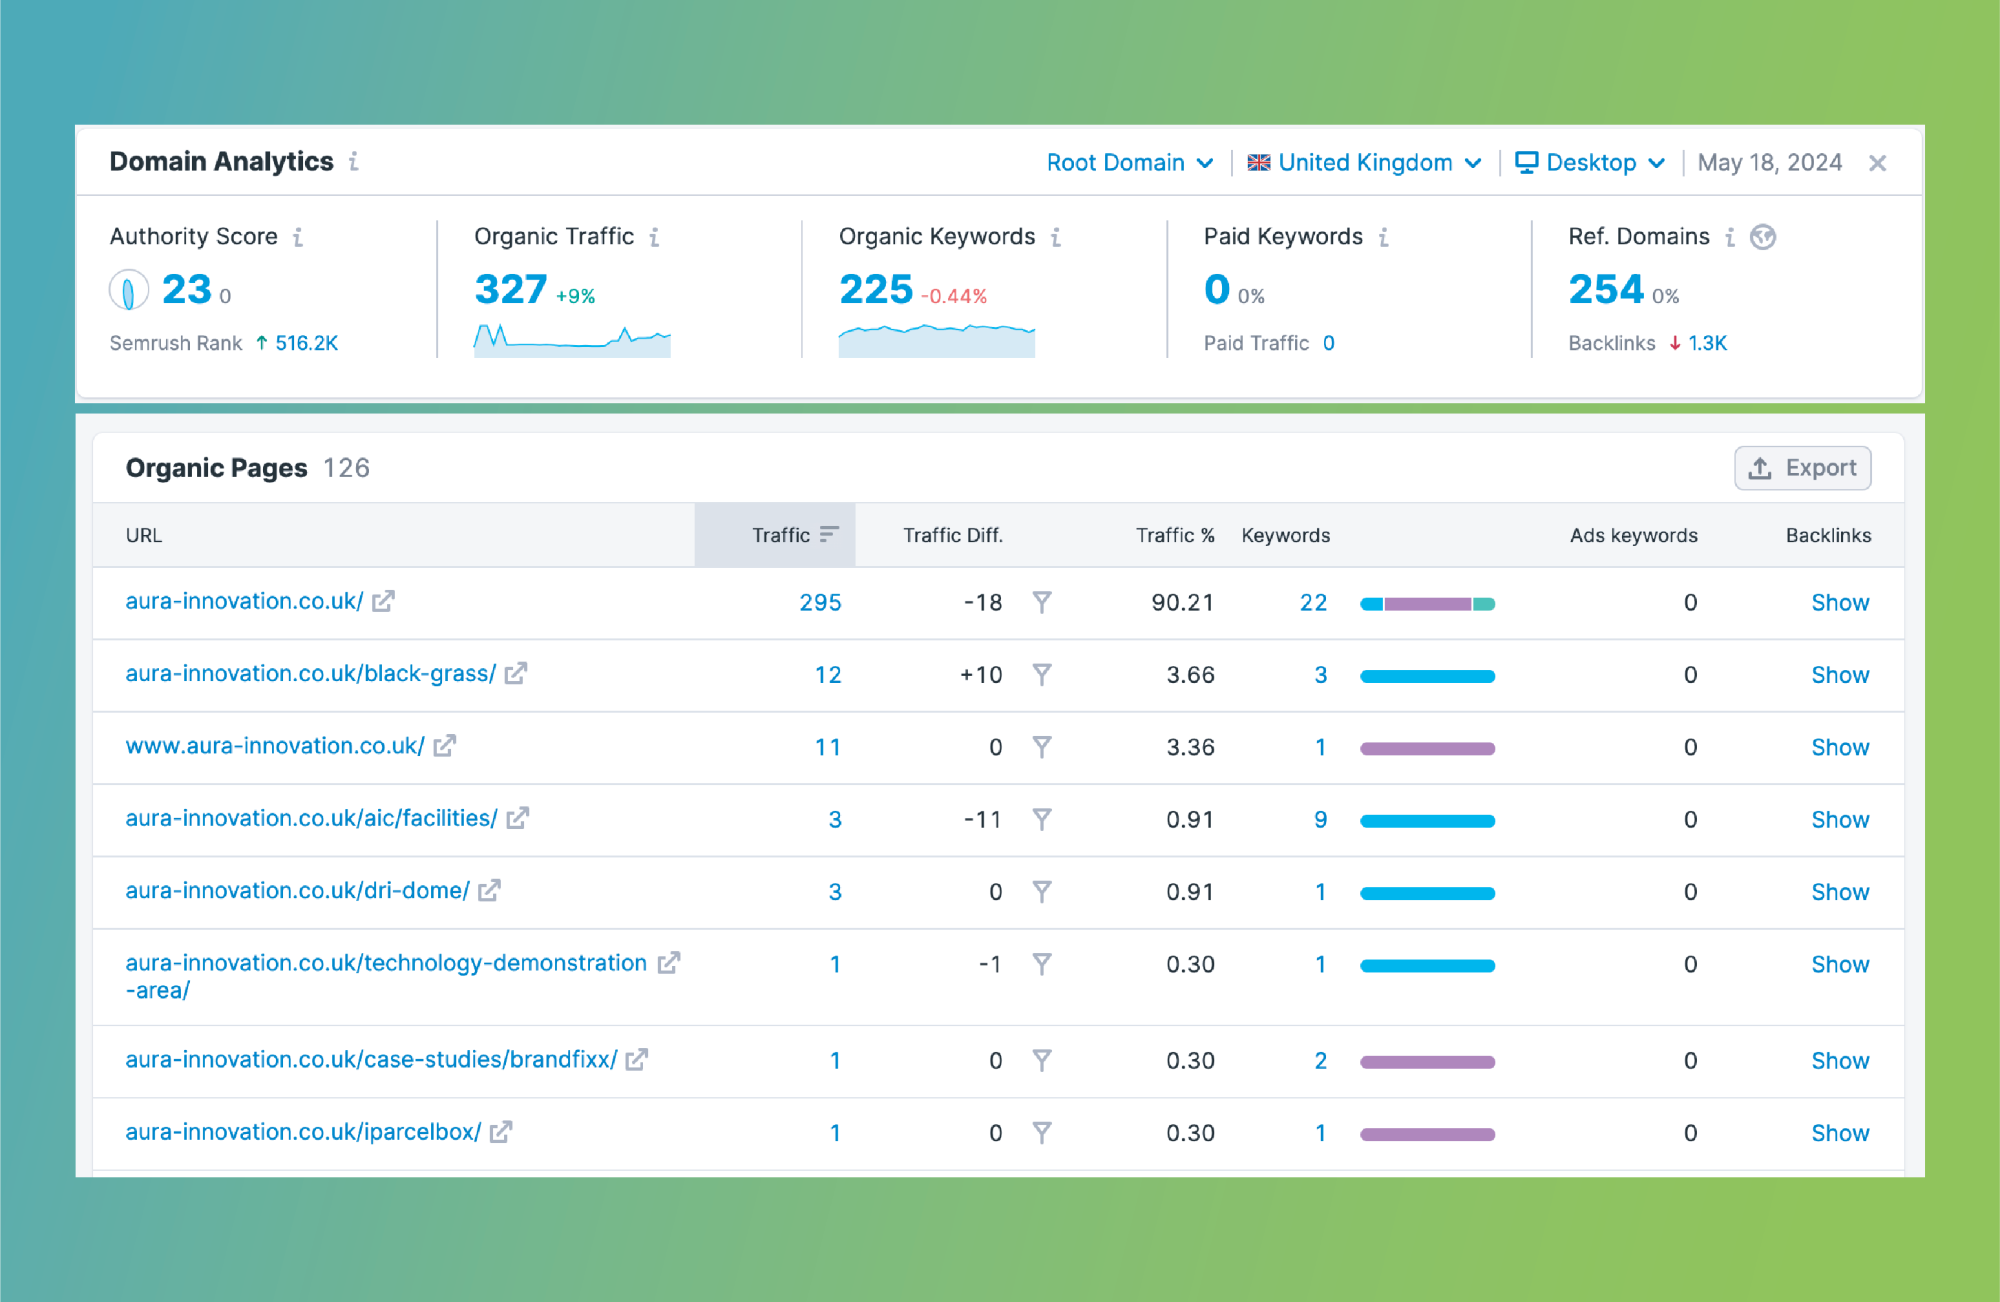The height and width of the screenshot is (1302, 2000).
Task: Show backlinks for the black-grass row
Action: point(1840,675)
